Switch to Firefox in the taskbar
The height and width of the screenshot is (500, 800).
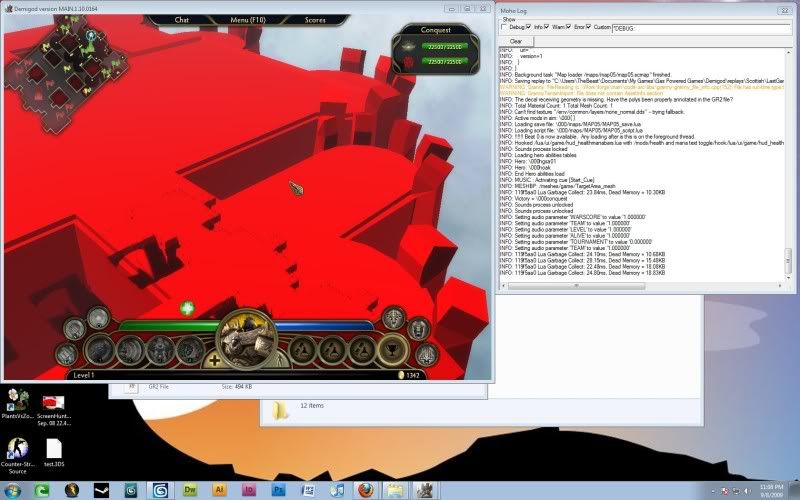pos(365,491)
